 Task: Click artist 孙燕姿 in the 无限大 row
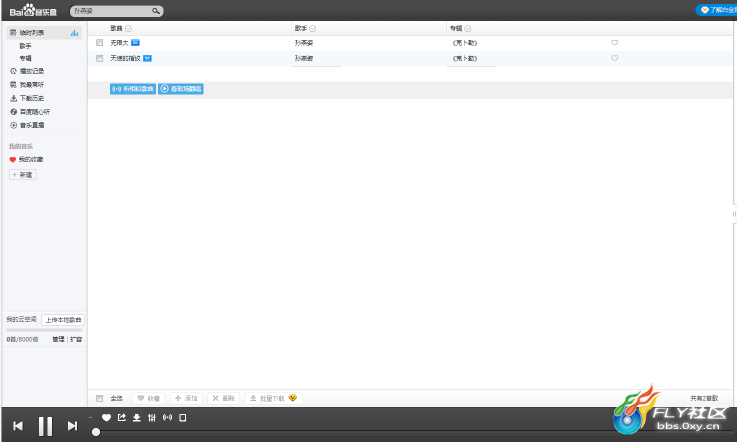[x=304, y=43]
